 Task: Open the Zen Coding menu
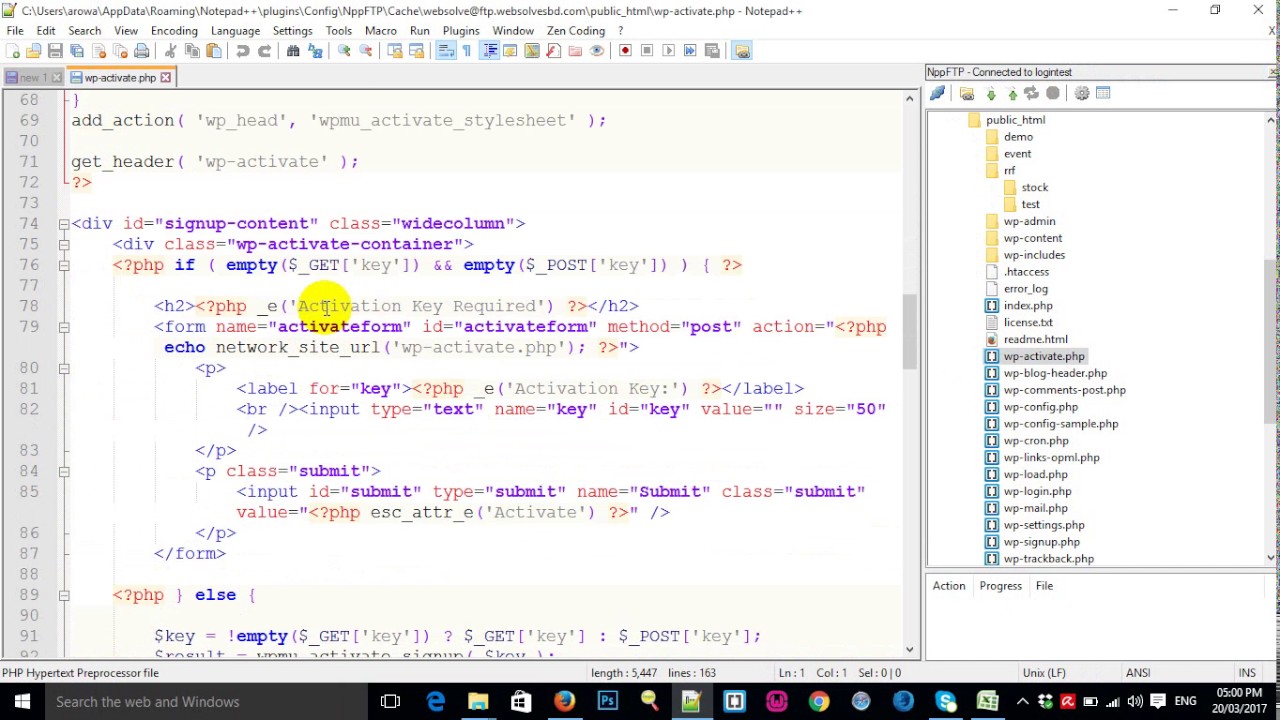[576, 31]
